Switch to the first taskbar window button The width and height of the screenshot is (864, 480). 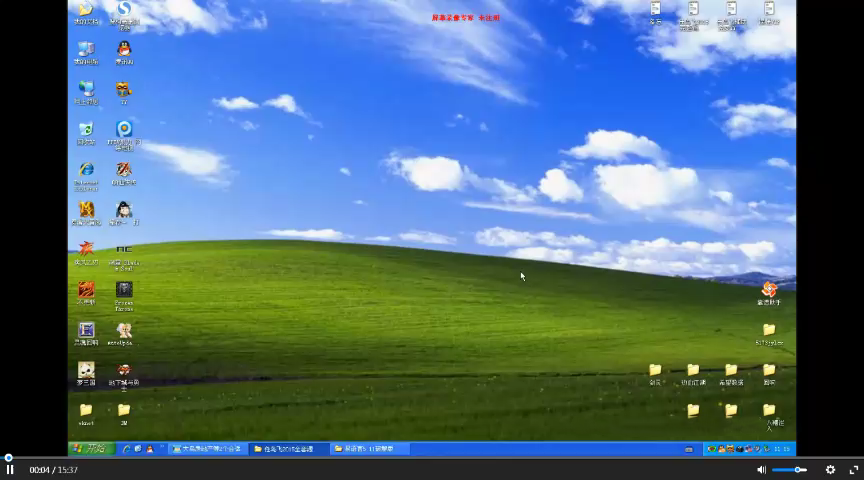click(207, 449)
